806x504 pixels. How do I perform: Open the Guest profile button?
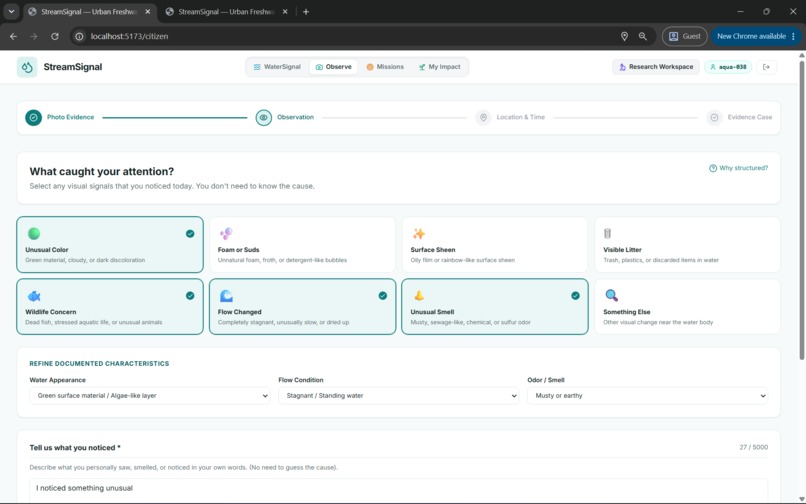[684, 37]
